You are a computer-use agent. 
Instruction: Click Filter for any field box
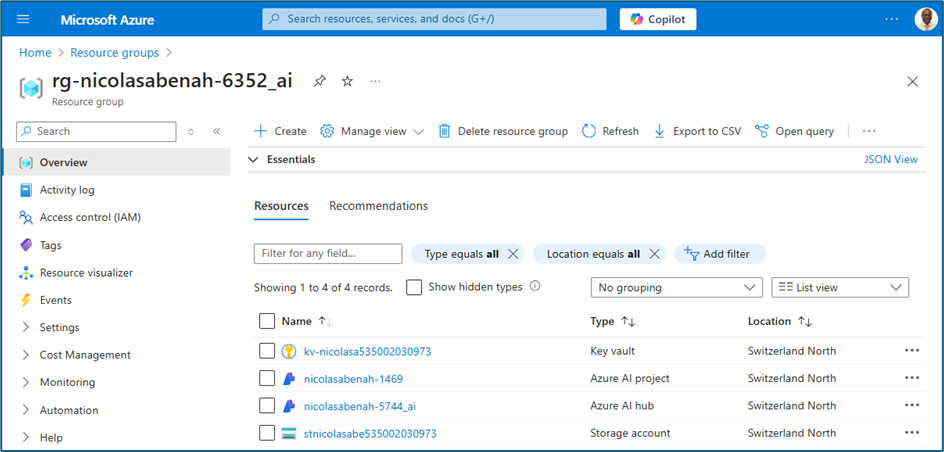[328, 253]
